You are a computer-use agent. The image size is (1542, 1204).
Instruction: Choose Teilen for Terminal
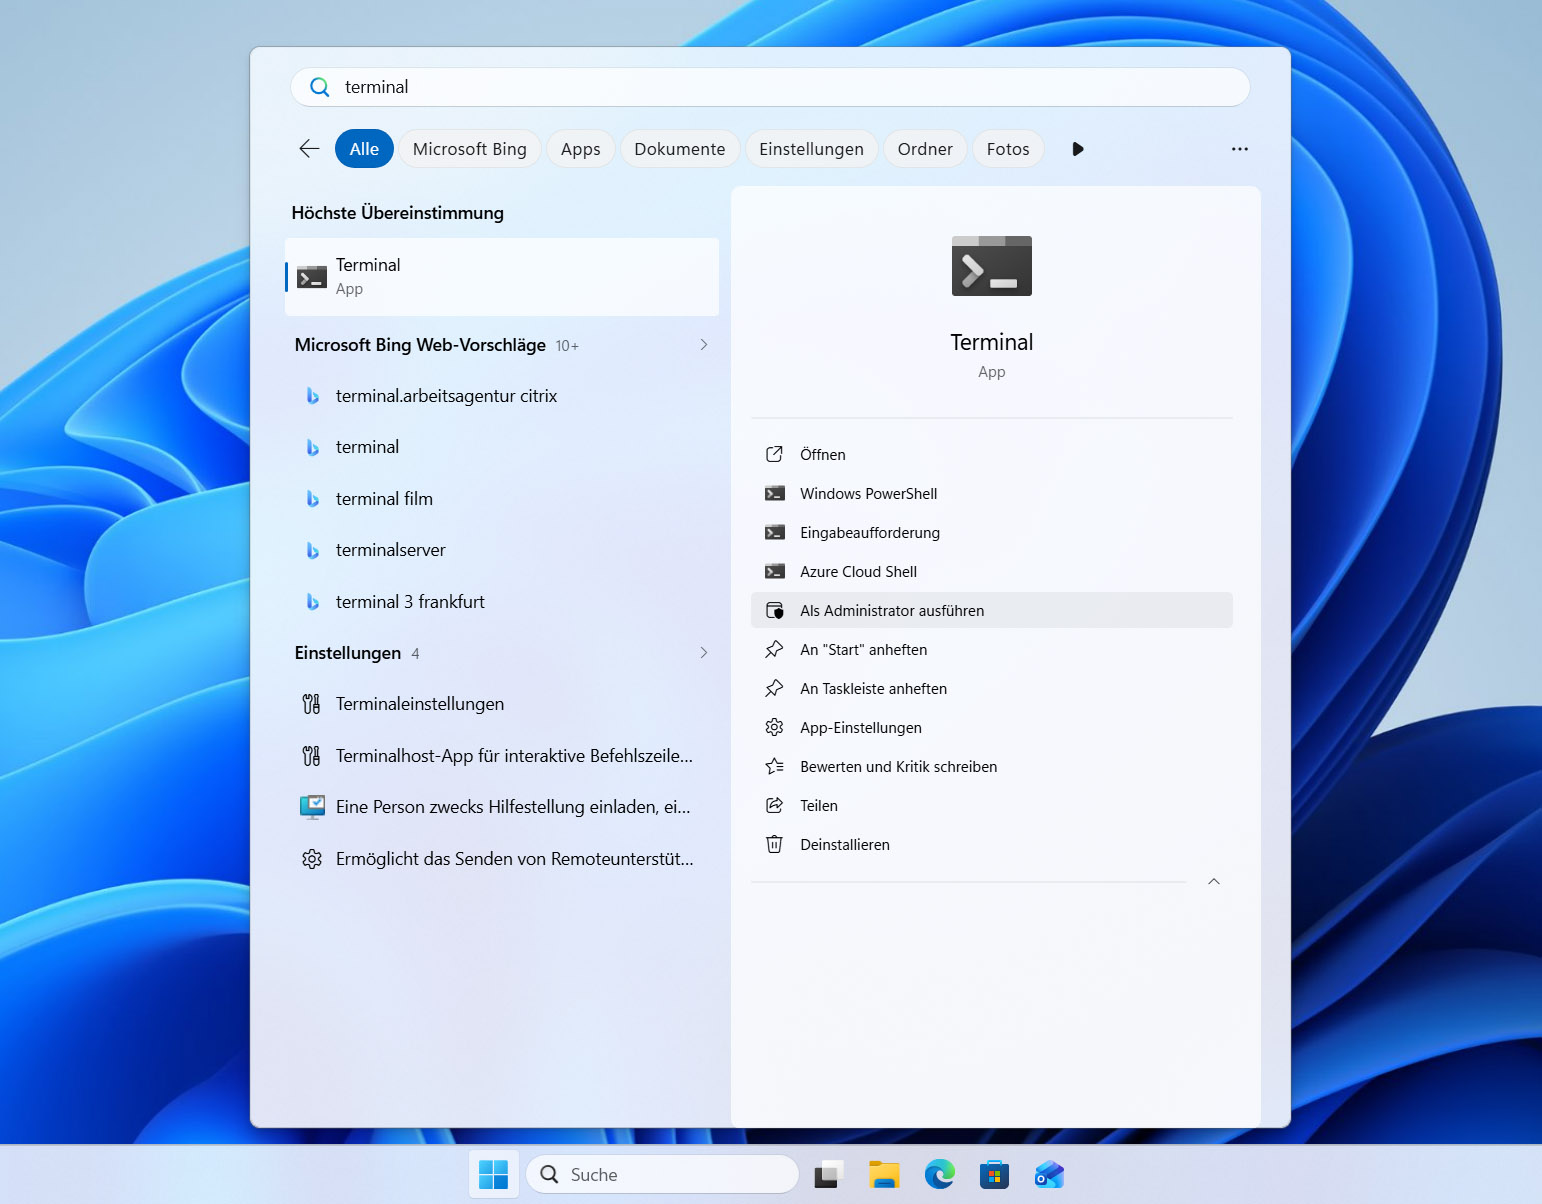click(992, 806)
